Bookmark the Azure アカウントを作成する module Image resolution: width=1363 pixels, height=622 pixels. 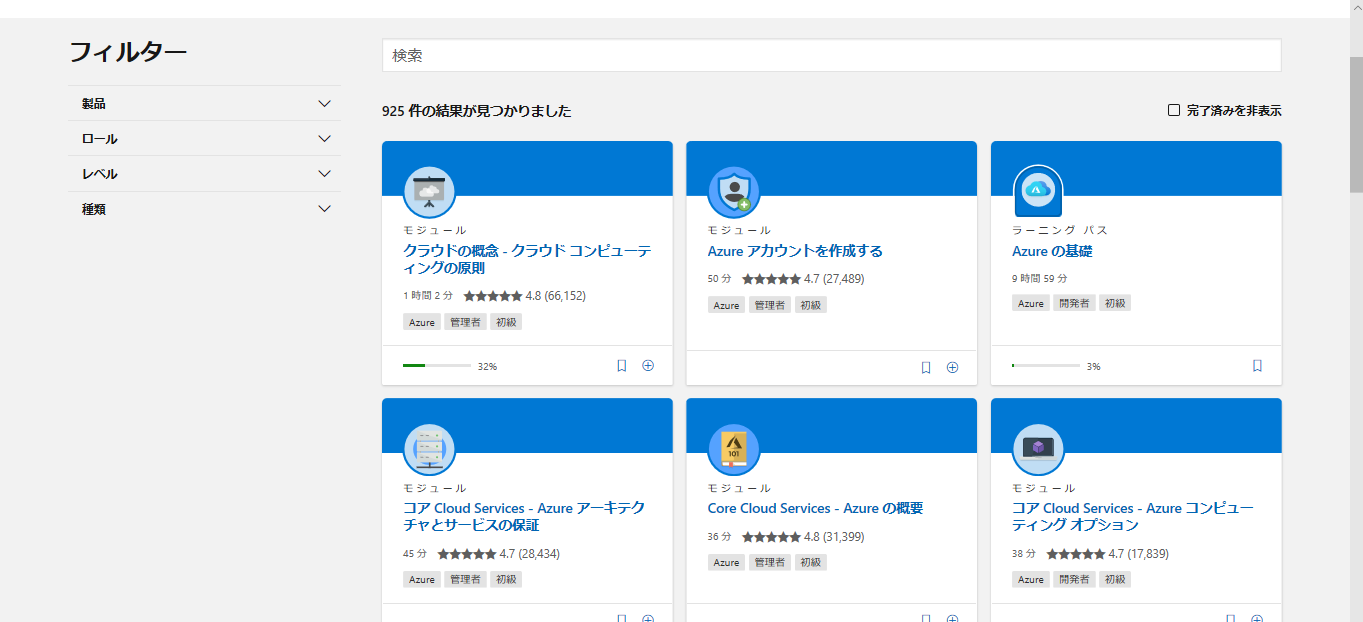926,367
